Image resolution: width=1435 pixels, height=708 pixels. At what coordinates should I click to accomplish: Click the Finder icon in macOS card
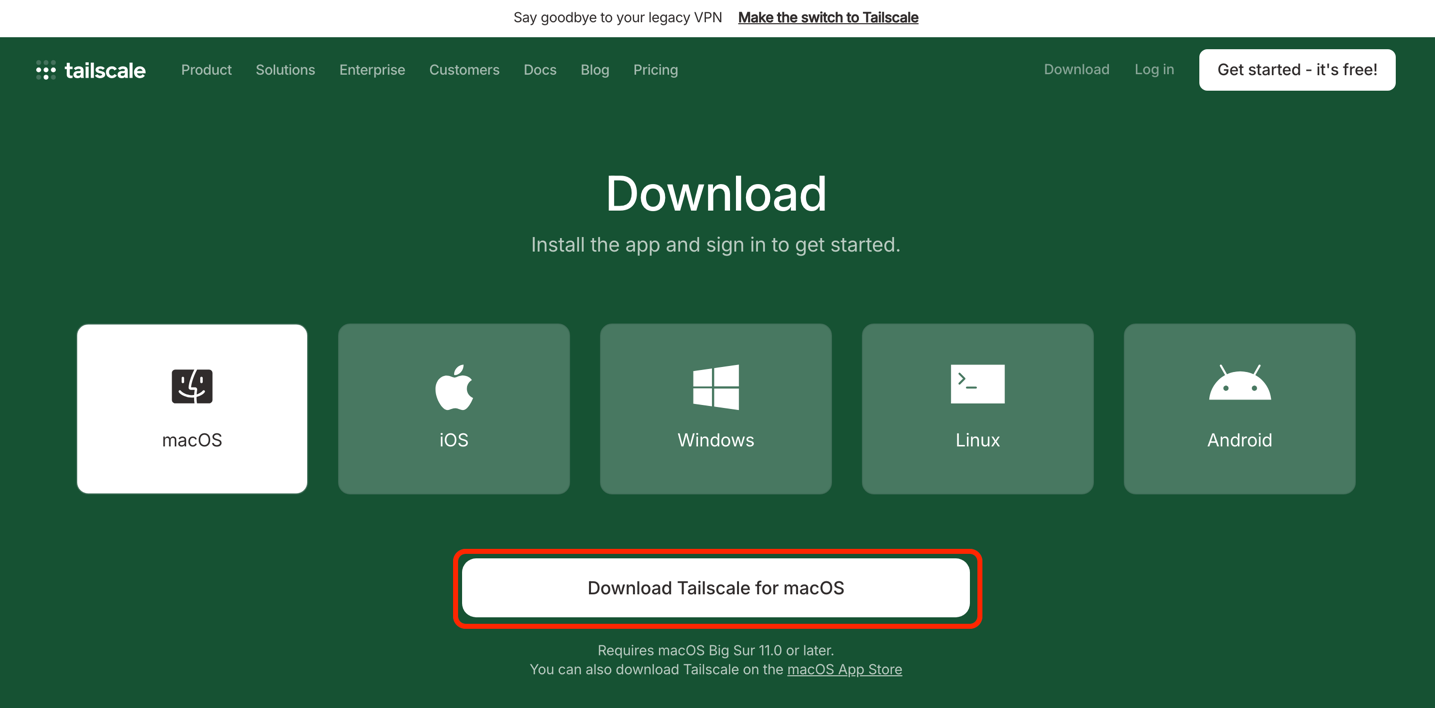192,386
